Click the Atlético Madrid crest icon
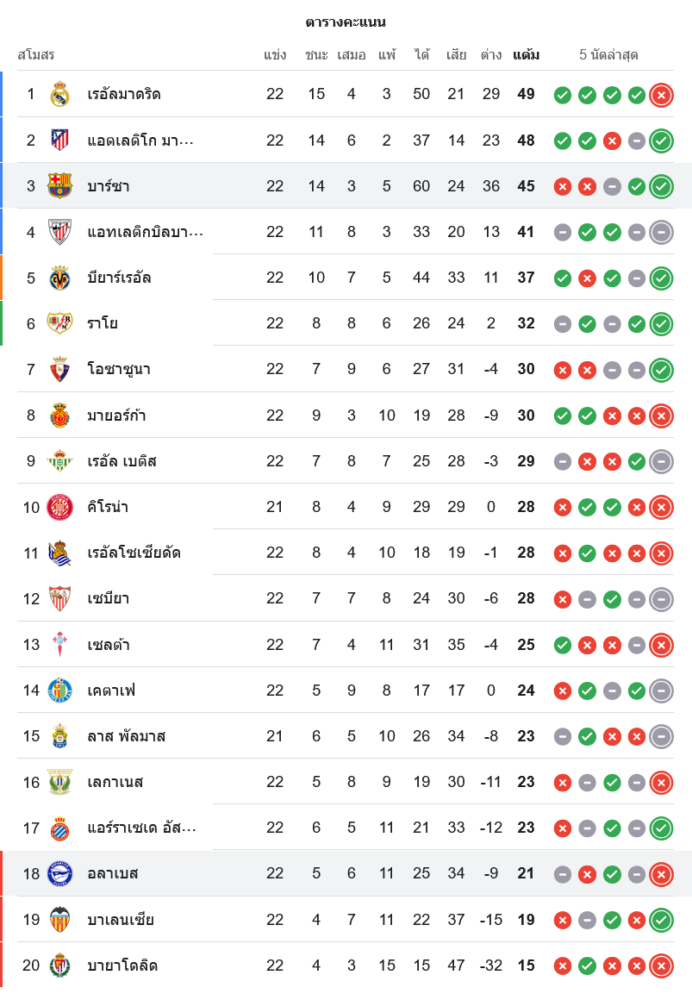The width and height of the screenshot is (692, 1000). point(60,140)
